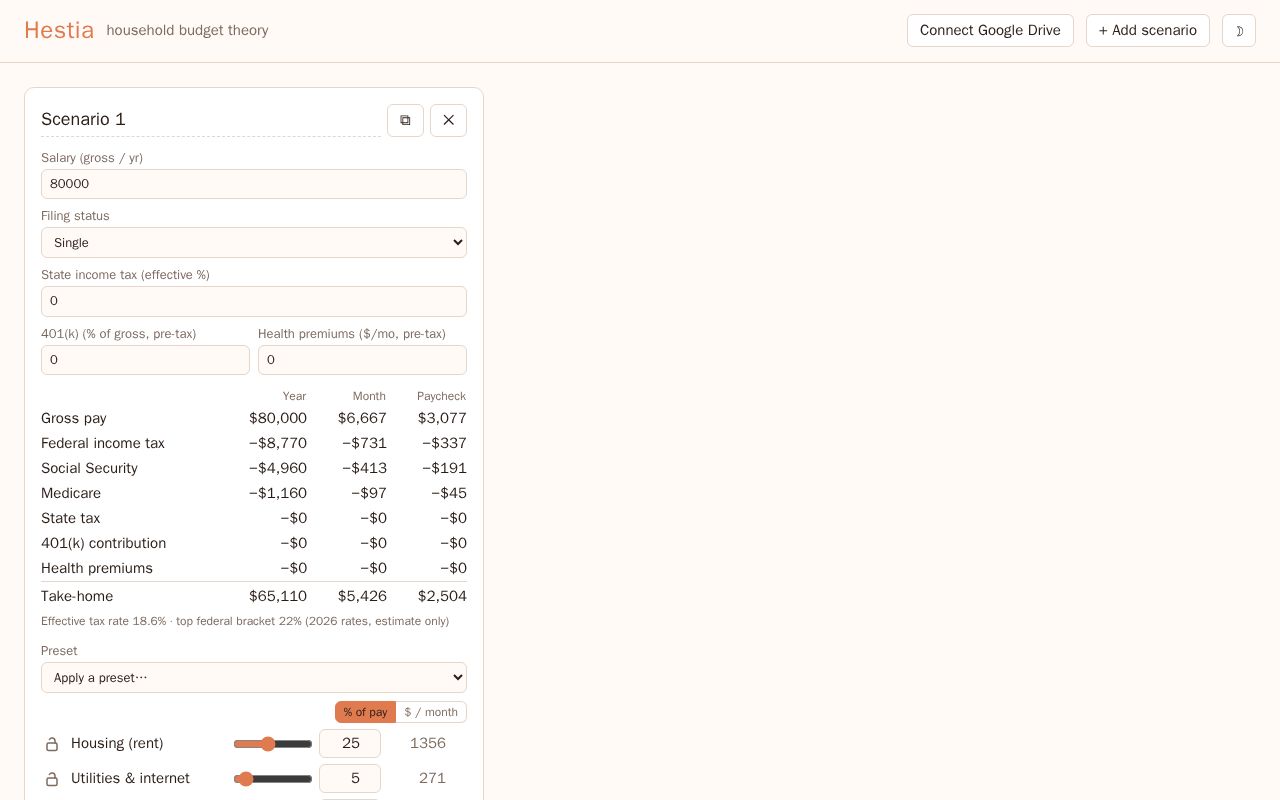Switch budget view to $ / month
The width and height of the screenshot is (1280, 800).
431,712
